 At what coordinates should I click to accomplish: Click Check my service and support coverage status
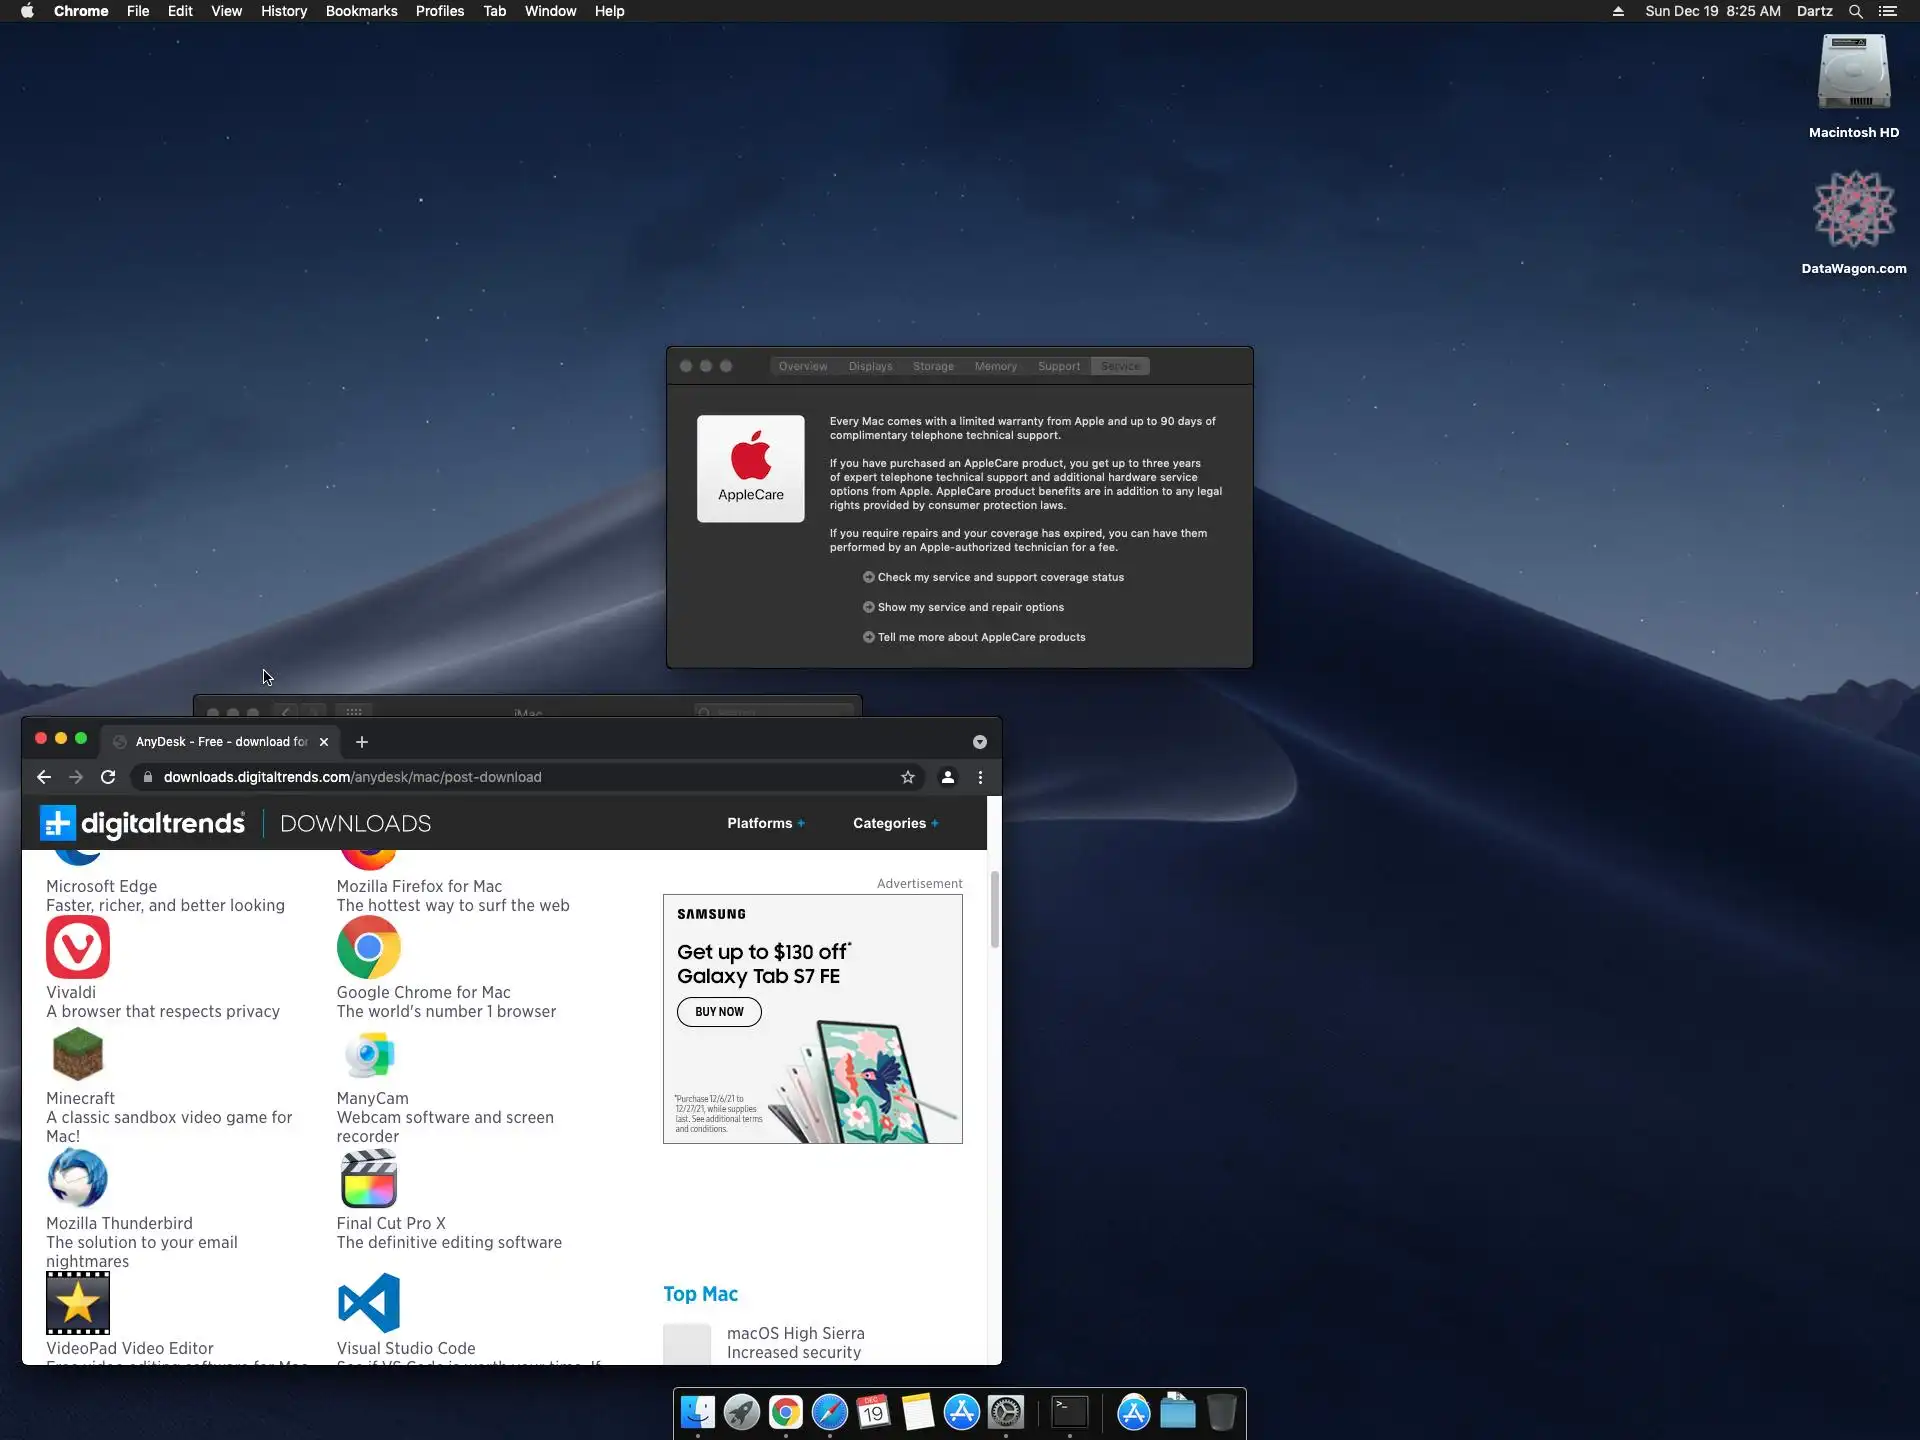(1000, 577)
